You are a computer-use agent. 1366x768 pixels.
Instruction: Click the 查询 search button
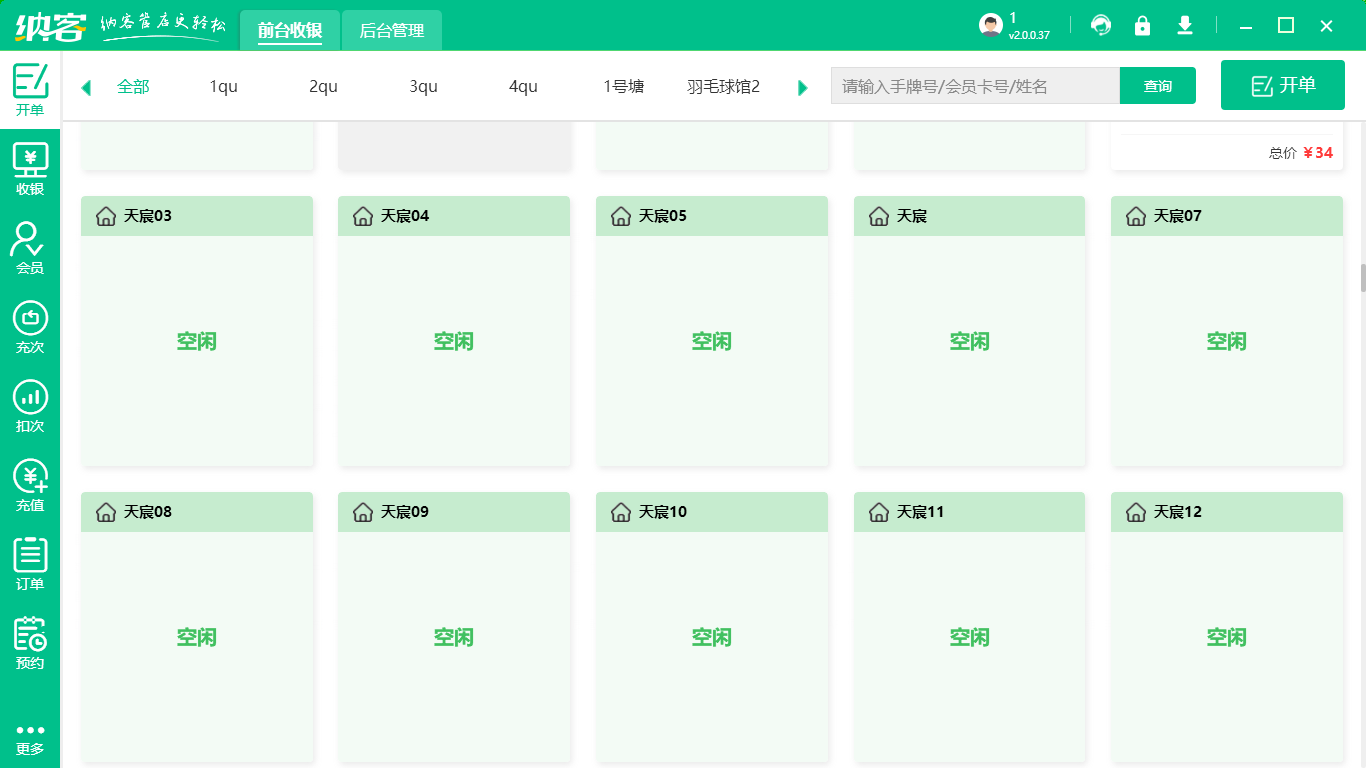pos(1158,86)
